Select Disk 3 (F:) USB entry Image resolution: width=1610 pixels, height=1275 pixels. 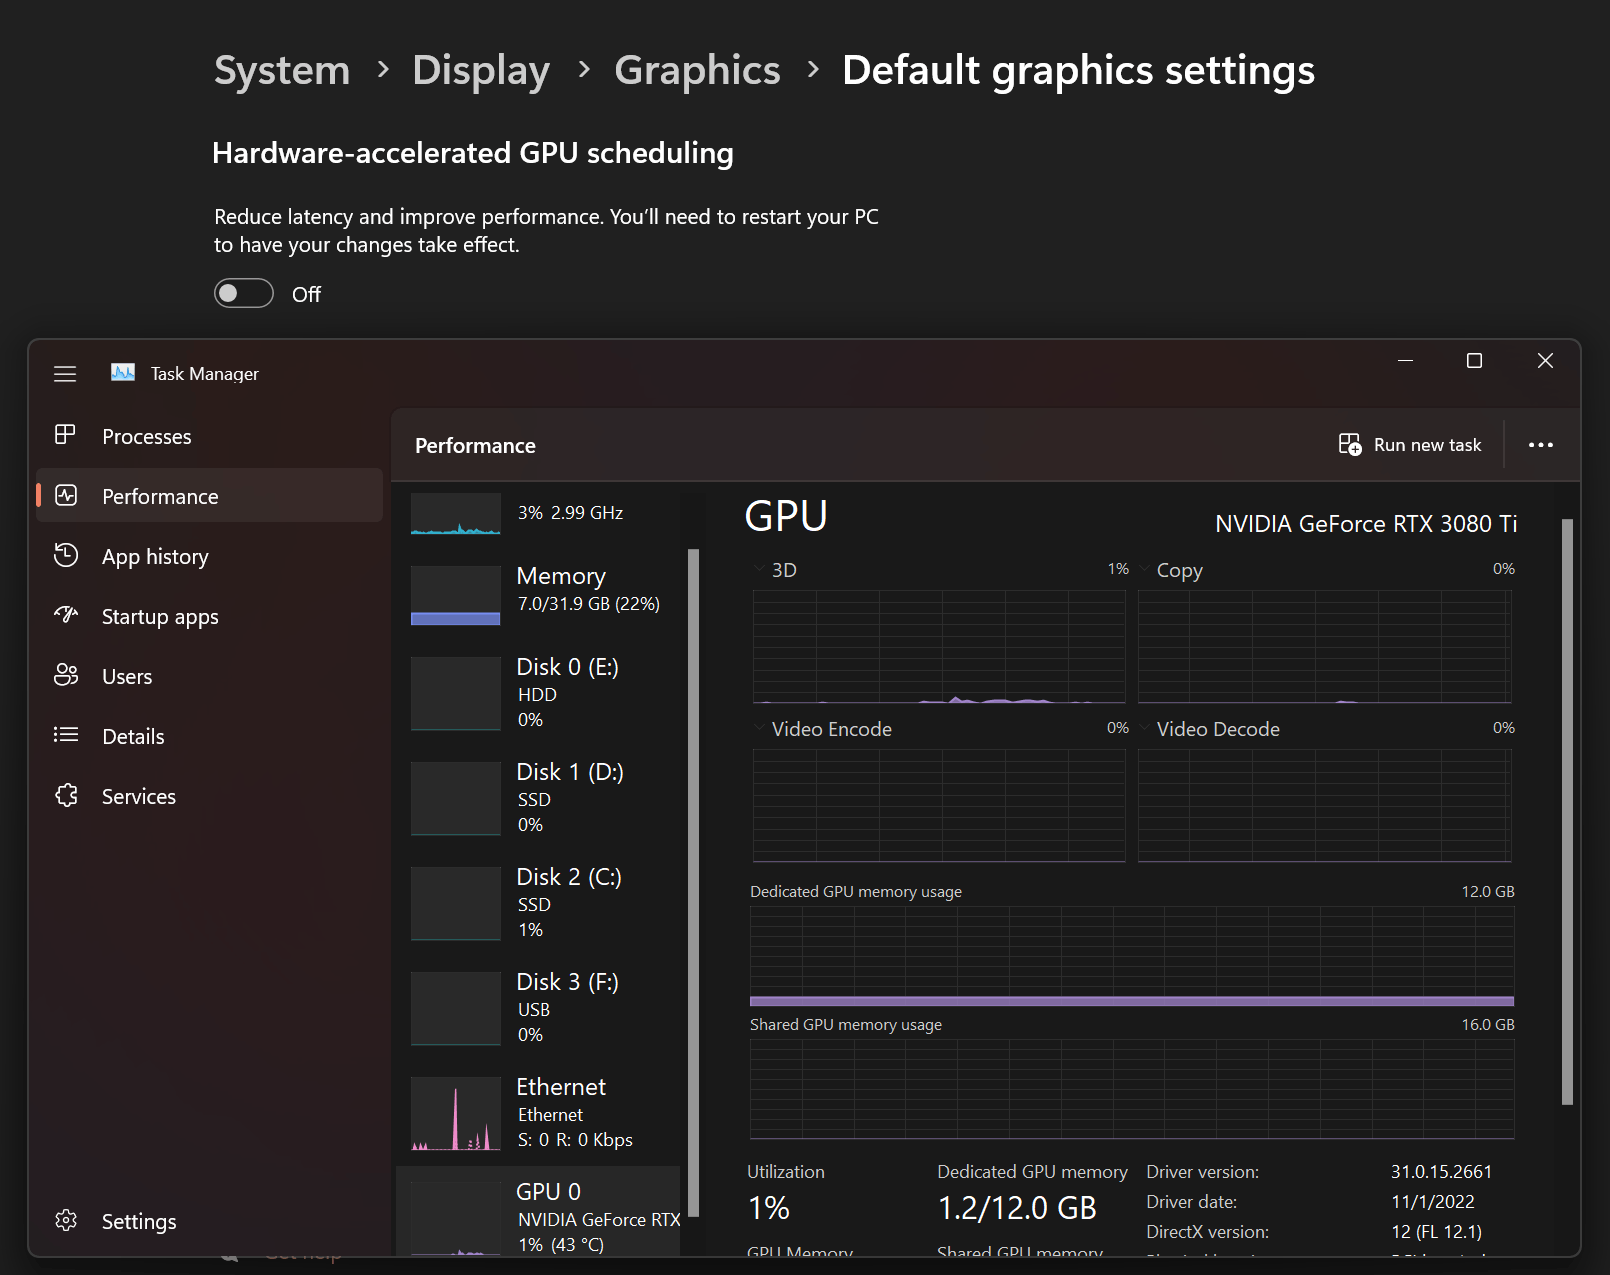click(x=540, y=1008)
